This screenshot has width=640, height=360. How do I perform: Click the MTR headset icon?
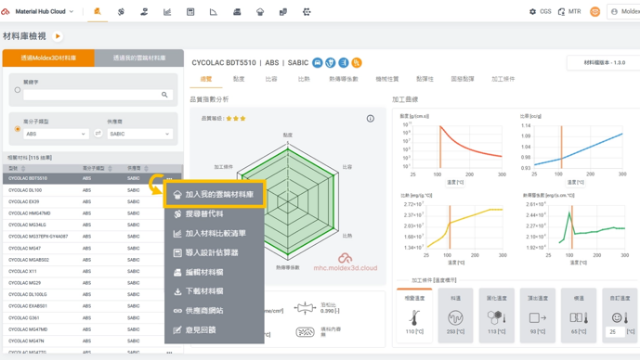pyautogui.click(x=562, y=12)
